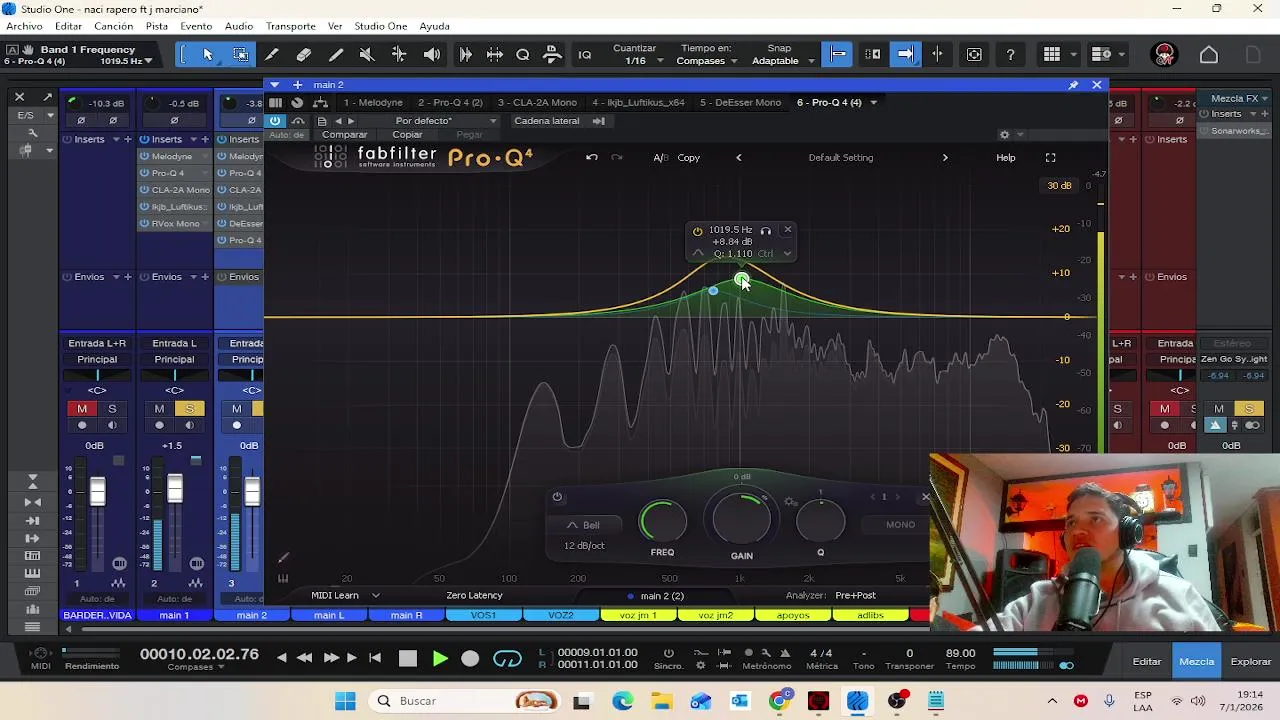Click the pin icon on plugin window
The image size is (1280, 720).
1073,85
